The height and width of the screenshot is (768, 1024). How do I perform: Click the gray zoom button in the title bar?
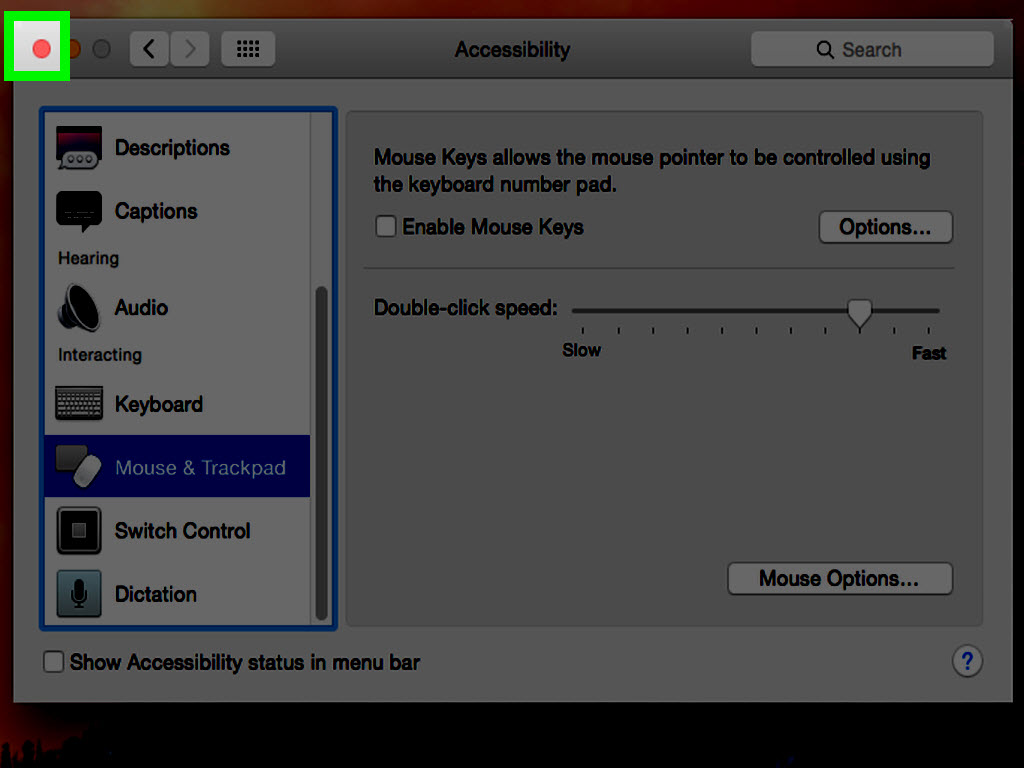101,49
